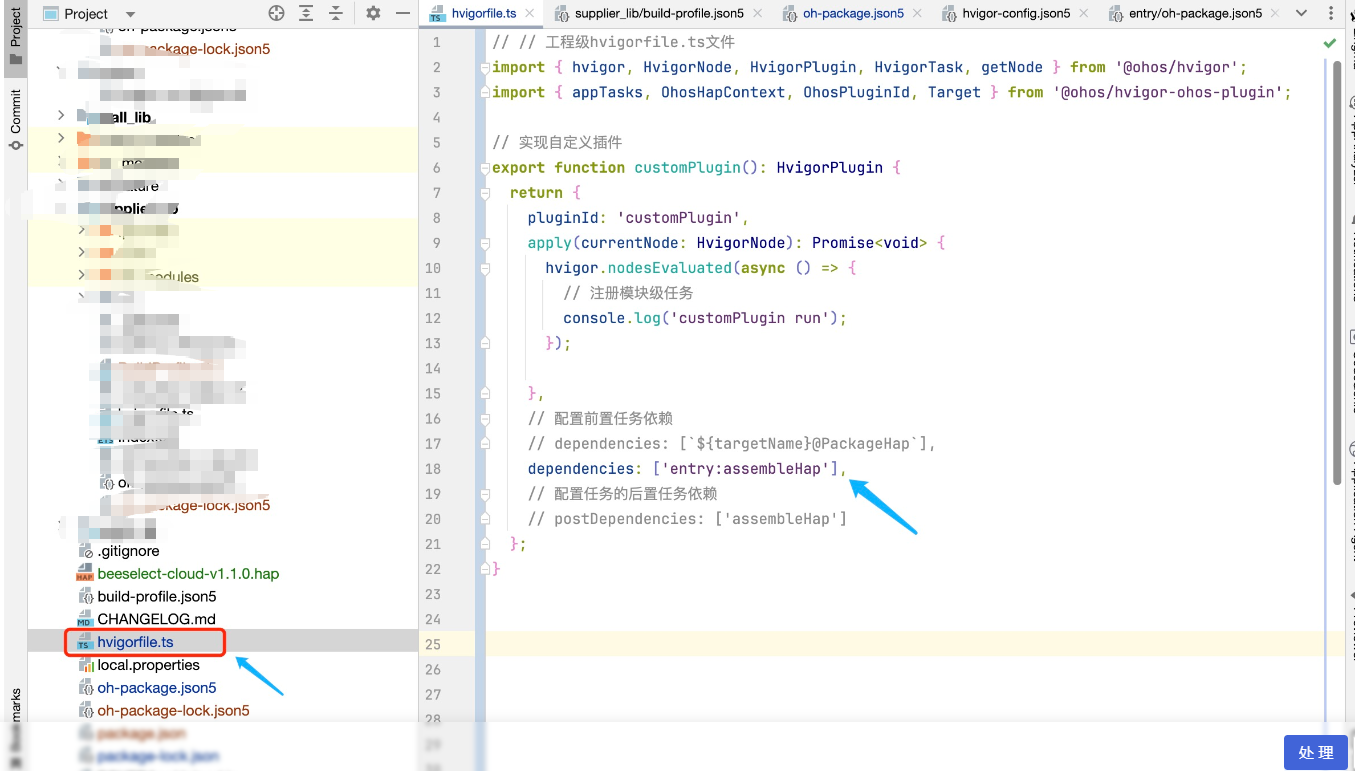Close the supplier_lib/build-profile.json5 tab

[x=756, y=13]
